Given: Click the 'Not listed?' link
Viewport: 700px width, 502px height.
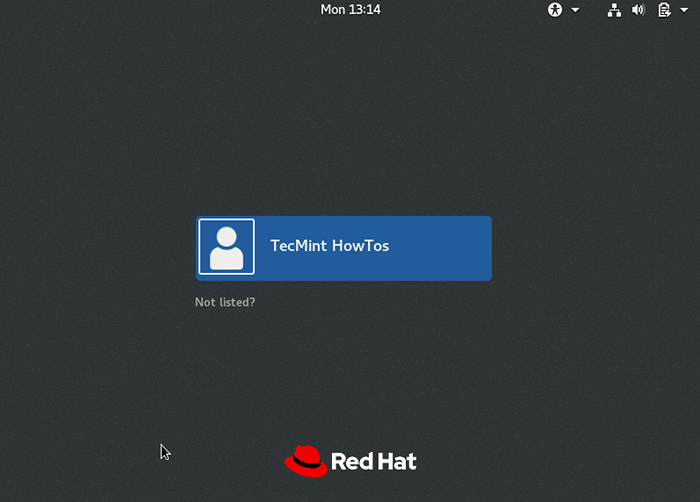Looking at the screenshot, I should (x=225, y=302).
